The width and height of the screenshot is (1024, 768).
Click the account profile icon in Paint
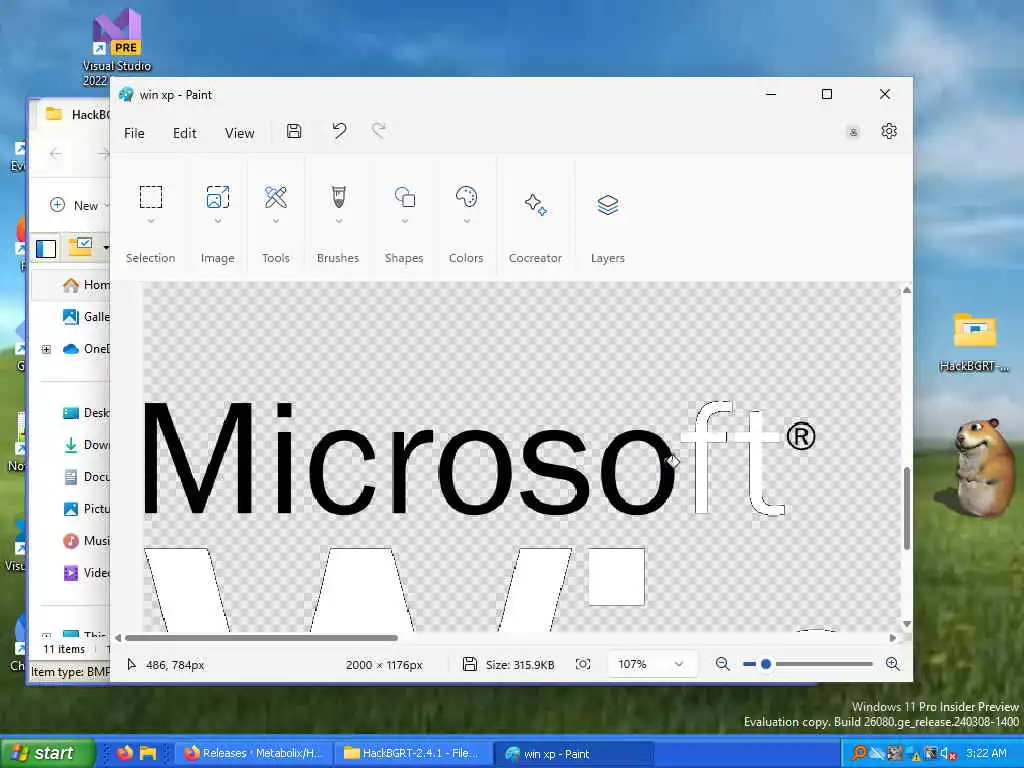click(x=853, y=132)
